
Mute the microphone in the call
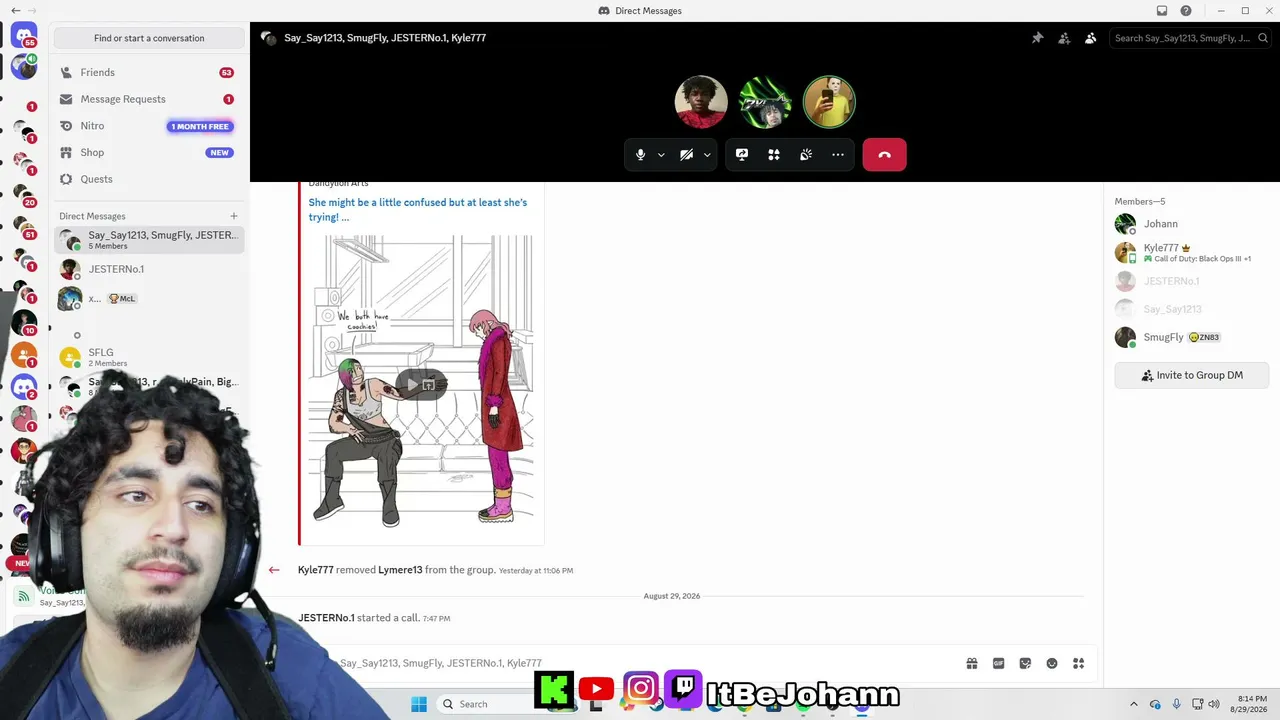point(641,155)
